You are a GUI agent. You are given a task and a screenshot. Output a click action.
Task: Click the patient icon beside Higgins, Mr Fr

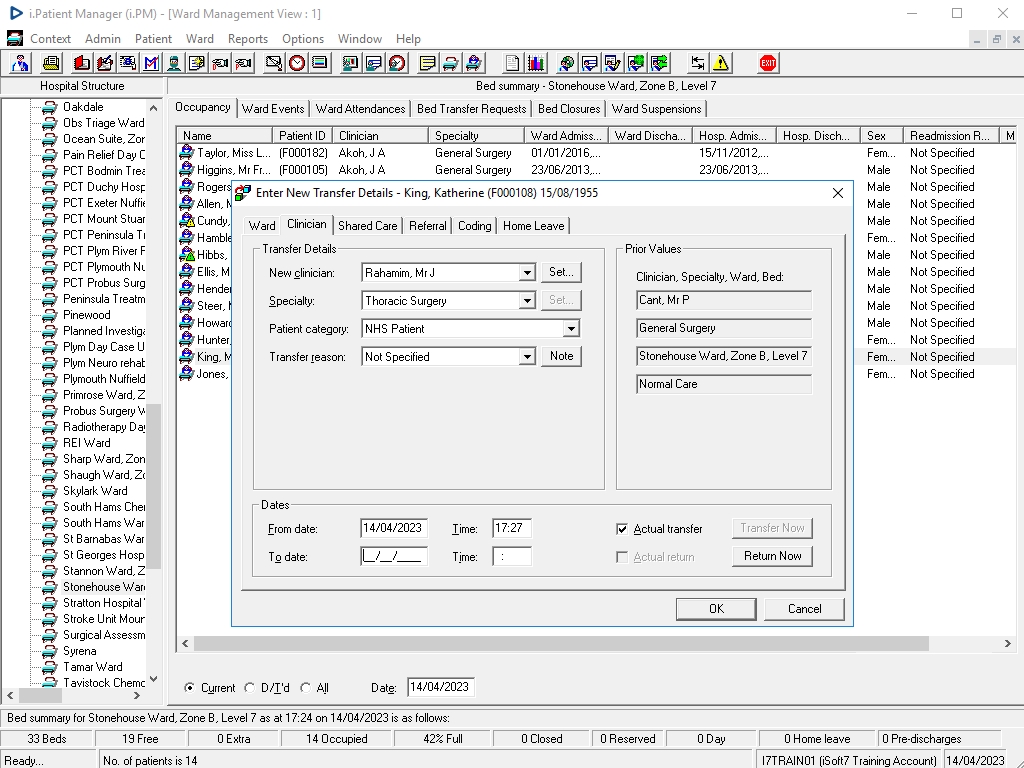[187, 170]
